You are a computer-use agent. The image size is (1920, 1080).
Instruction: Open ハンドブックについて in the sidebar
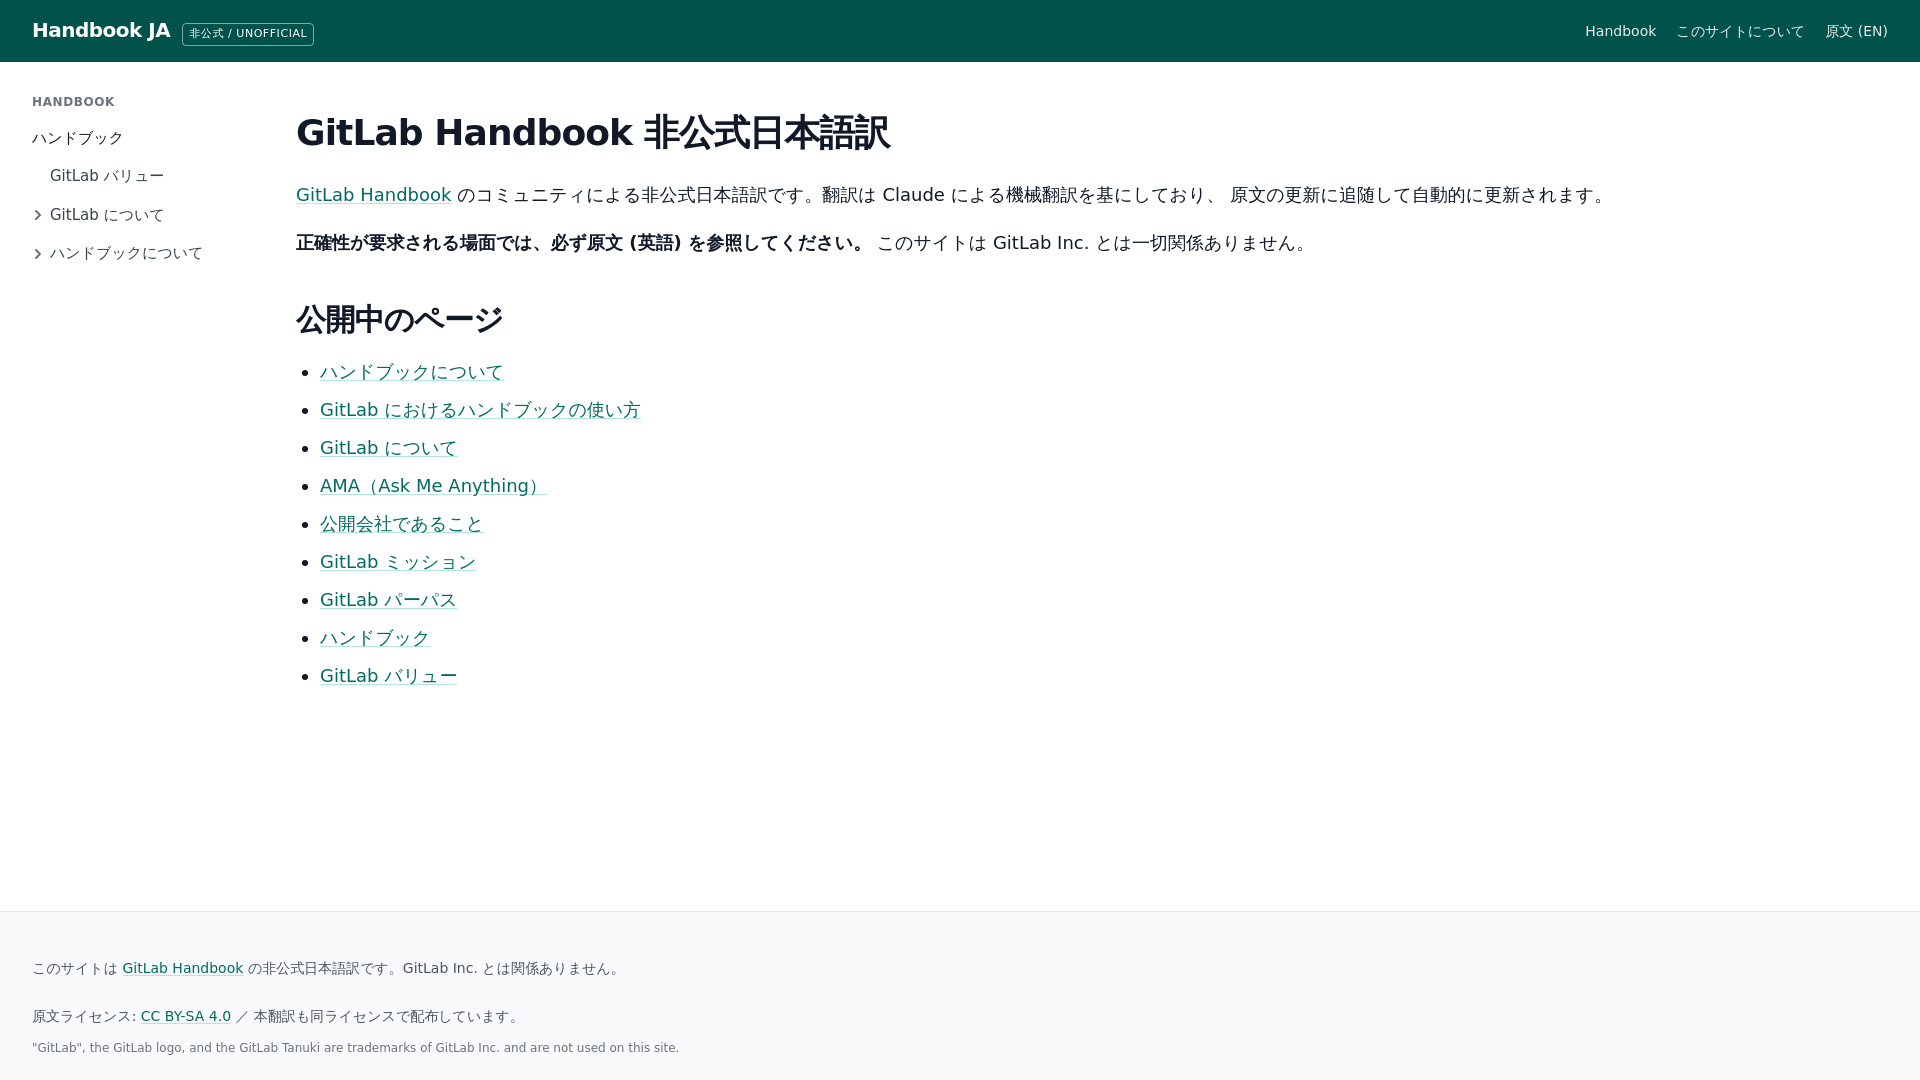pos(126,254)
